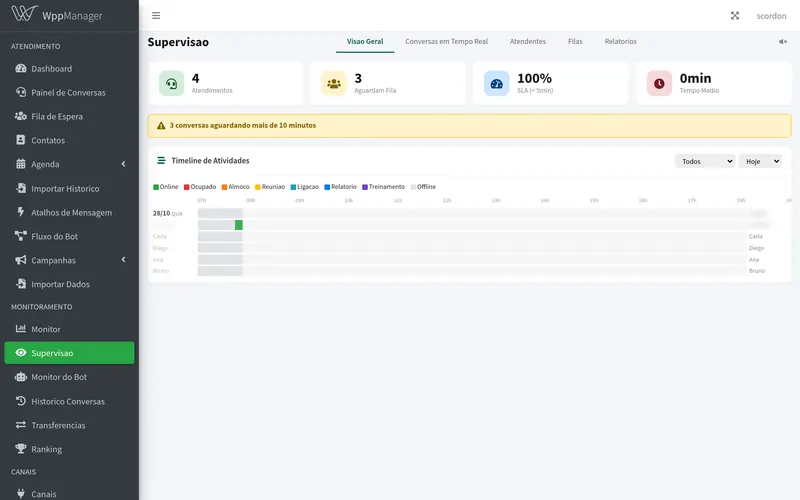Click the 28/10 qua date label

click(x=167, y=213)
